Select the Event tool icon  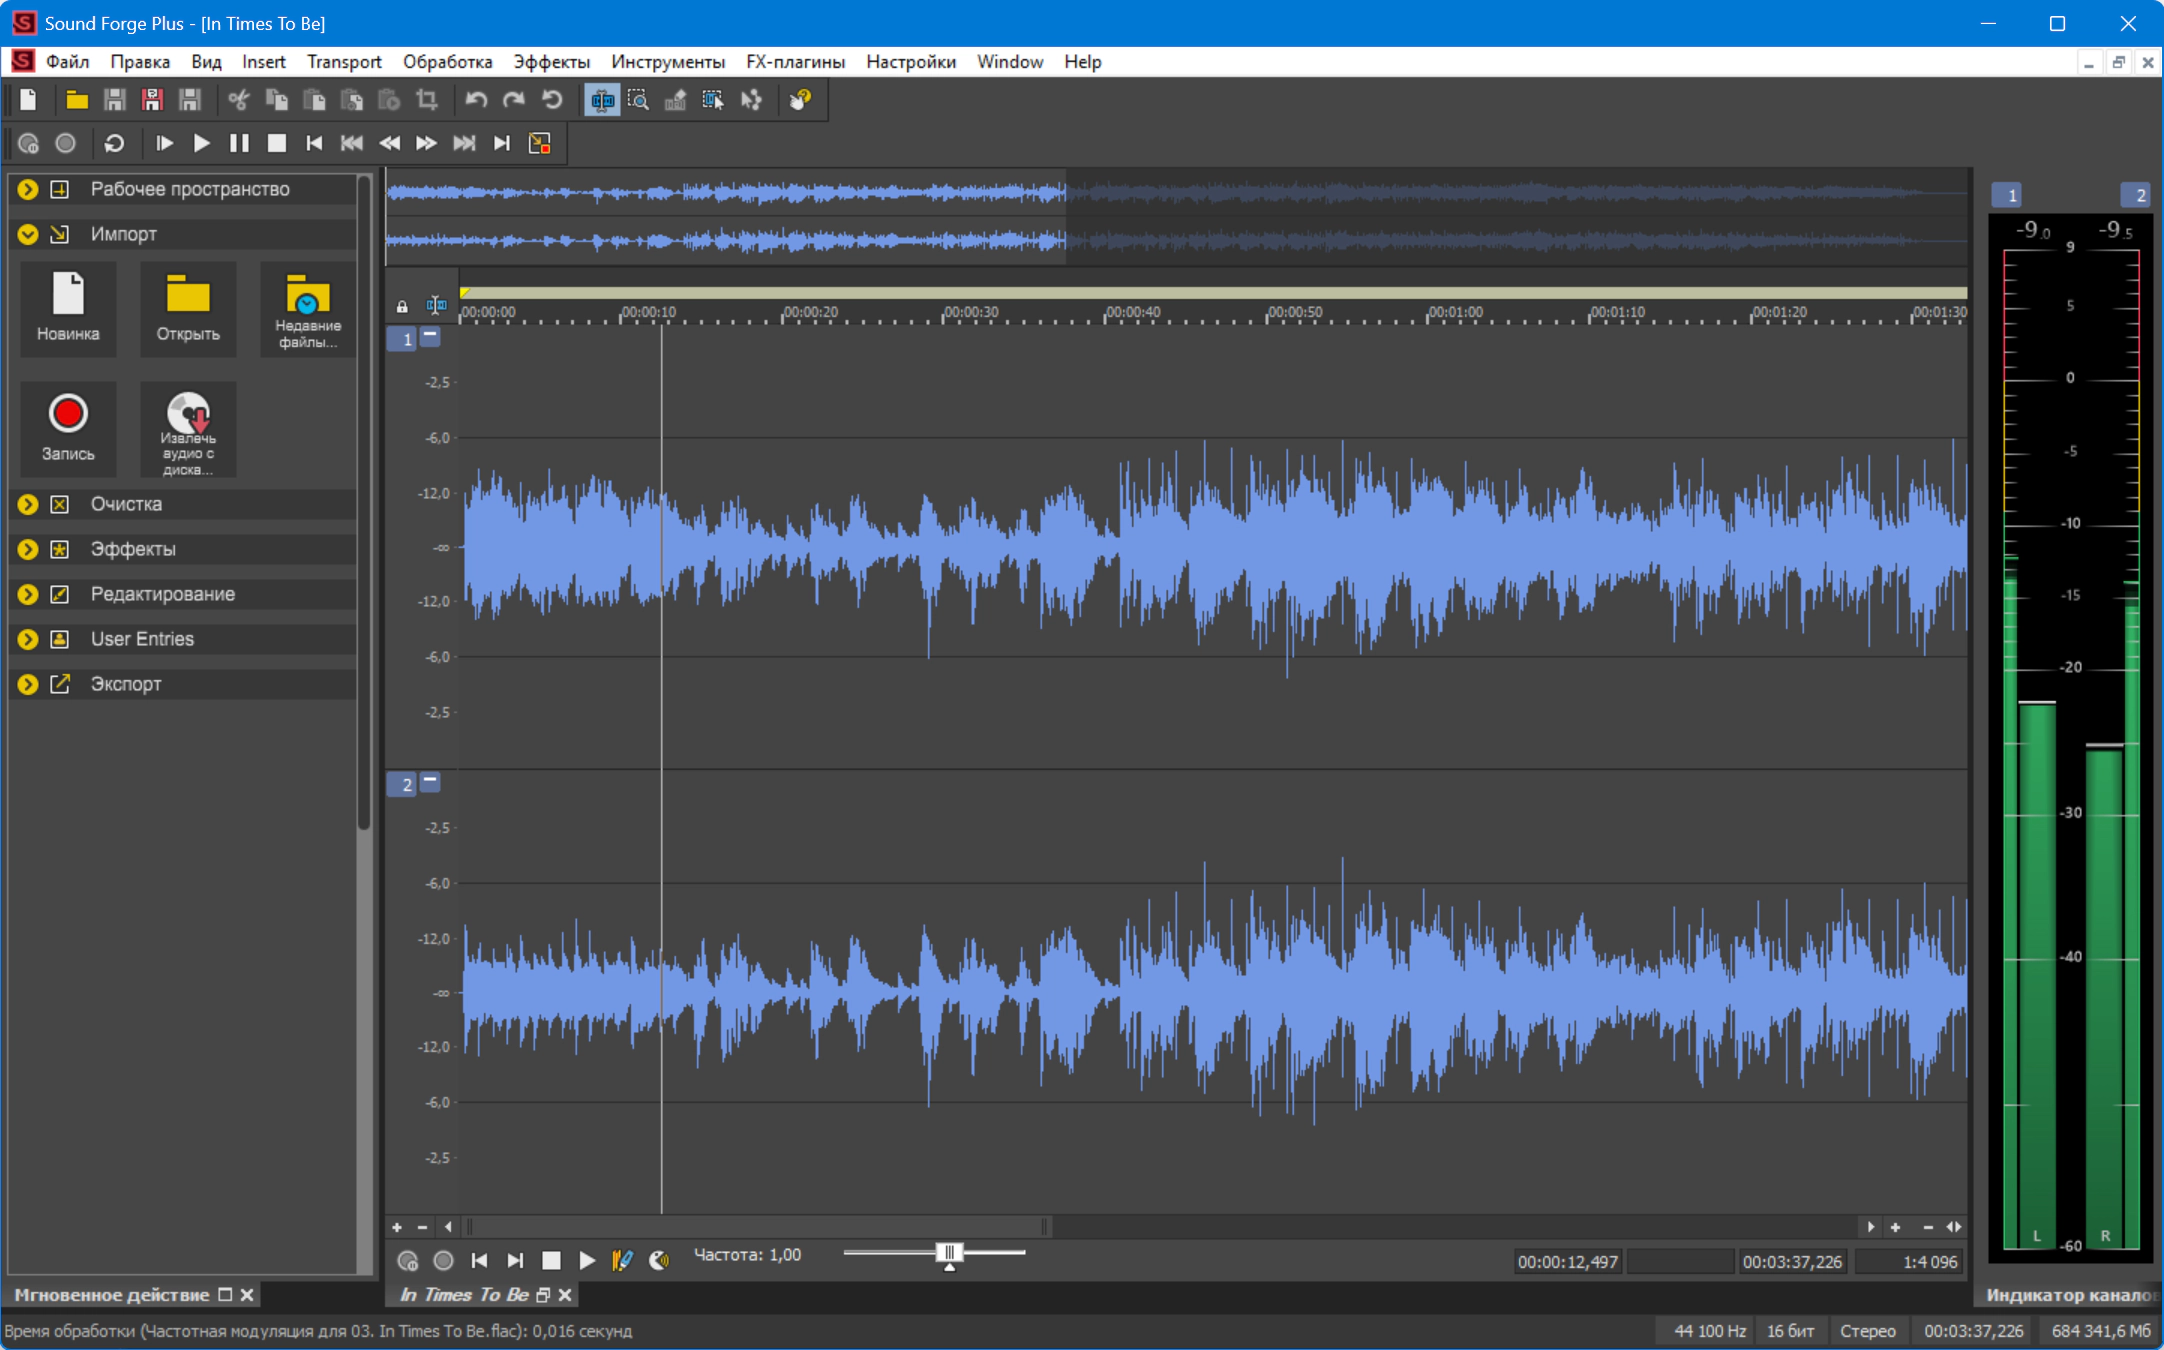(713, 100)
